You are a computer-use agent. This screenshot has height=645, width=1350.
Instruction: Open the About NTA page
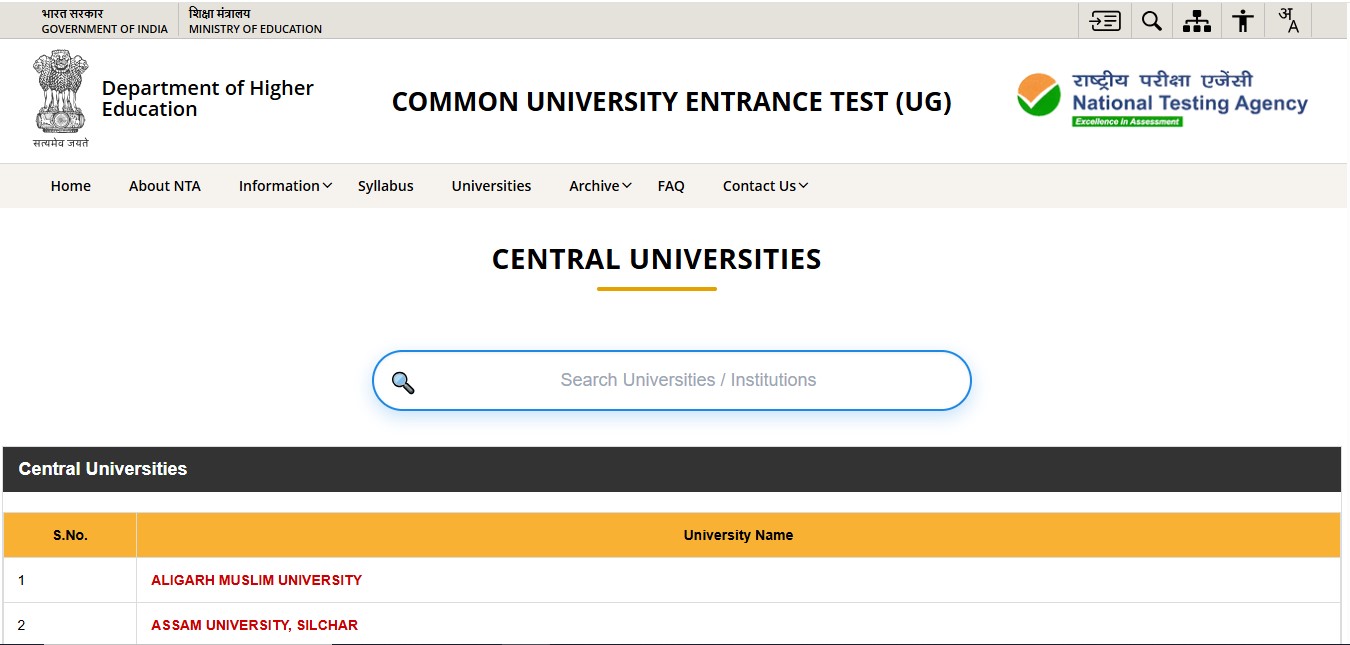pyautogui.click(x=165, y=186)
